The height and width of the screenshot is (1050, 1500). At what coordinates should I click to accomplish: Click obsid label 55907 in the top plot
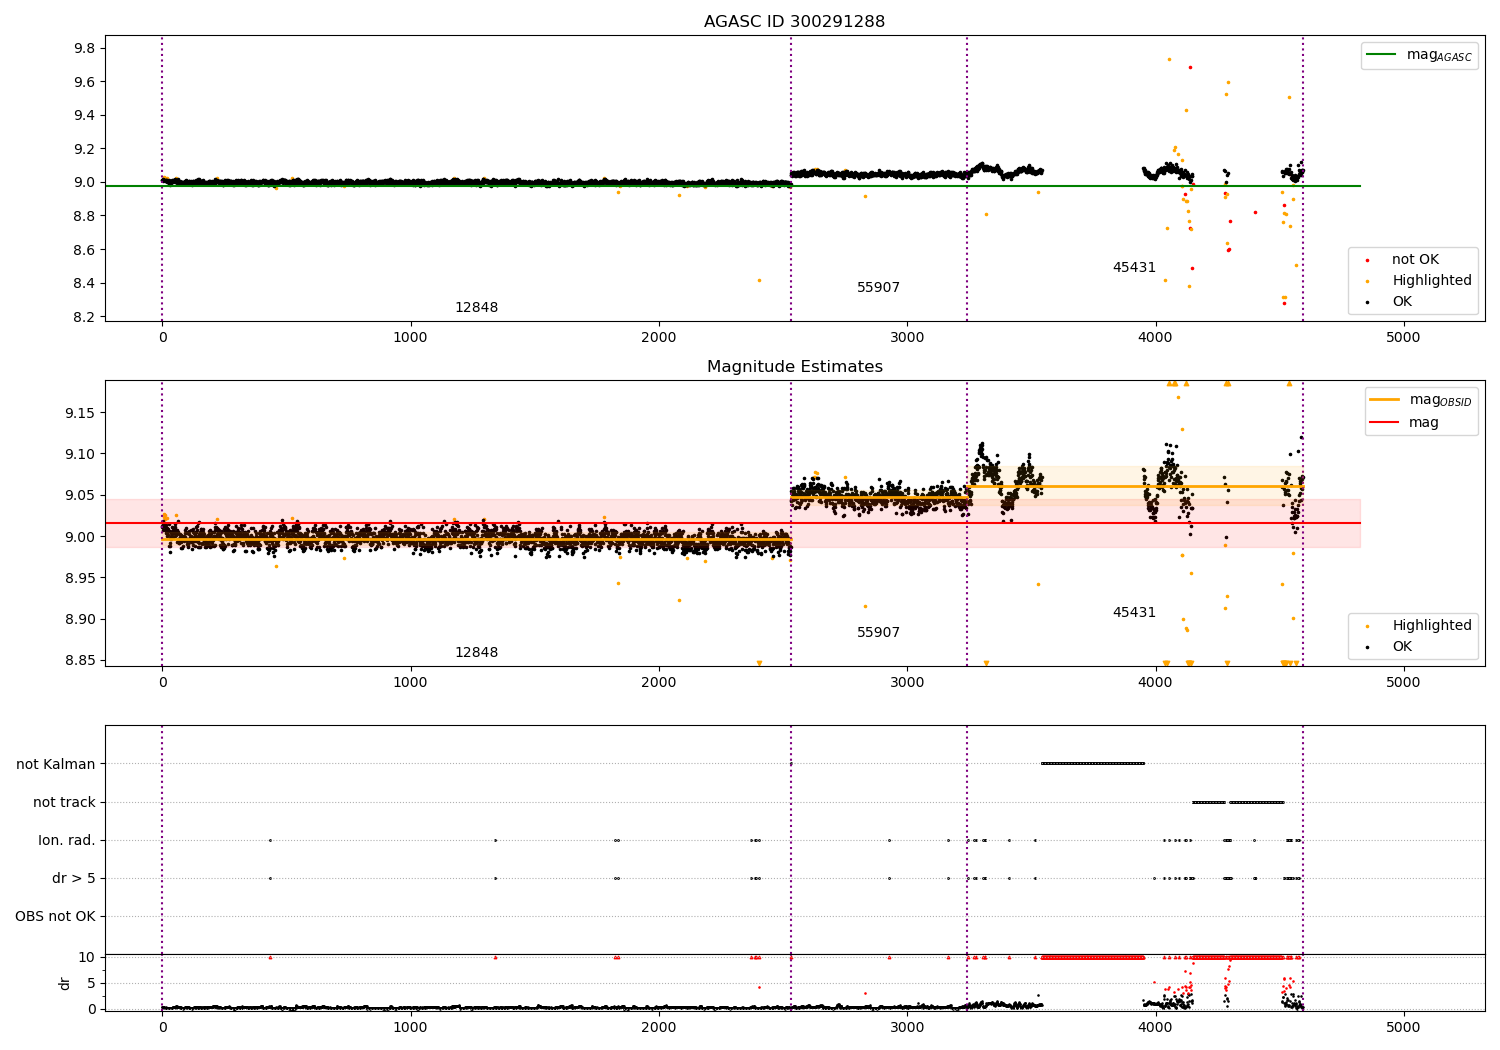point(878,288)
